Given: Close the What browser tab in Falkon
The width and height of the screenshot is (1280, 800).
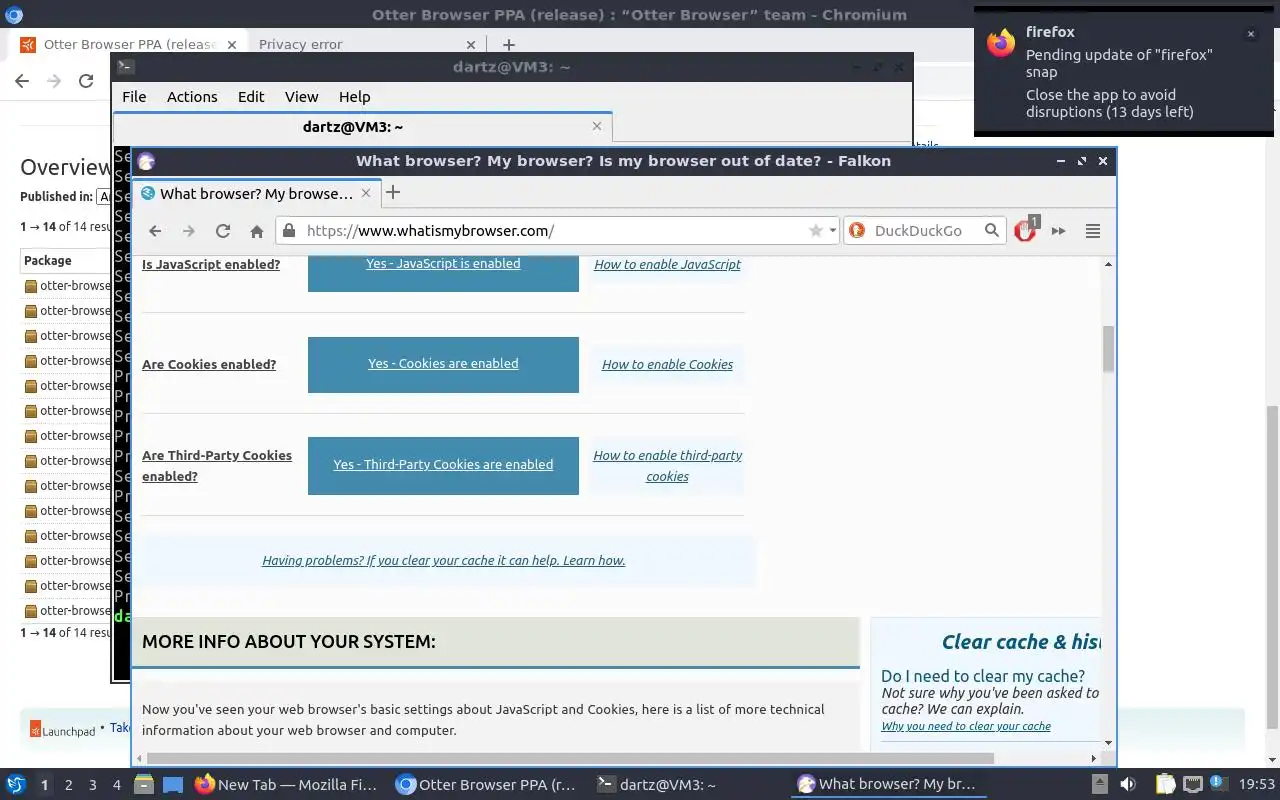Looking at the screenshot, I should tap(366, 193).
